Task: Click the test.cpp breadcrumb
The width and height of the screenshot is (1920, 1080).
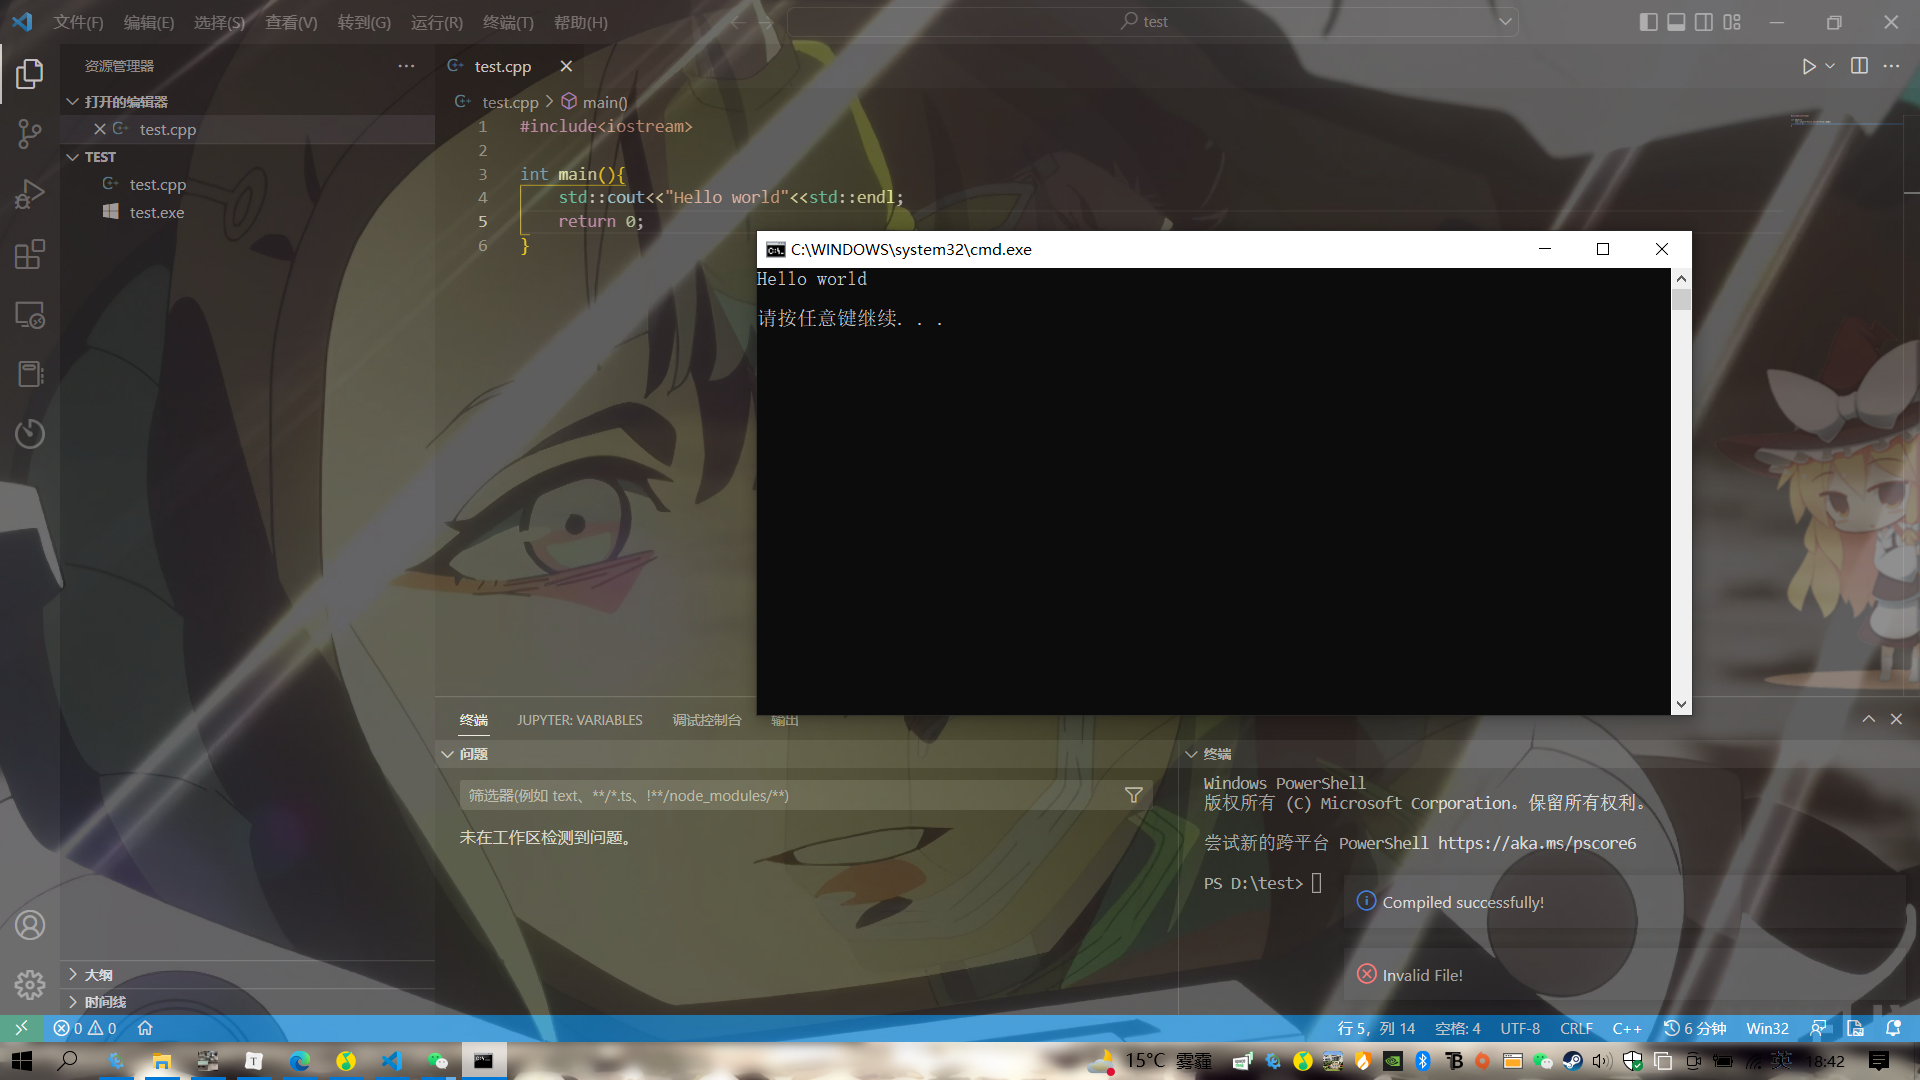Action: [497, 102]
